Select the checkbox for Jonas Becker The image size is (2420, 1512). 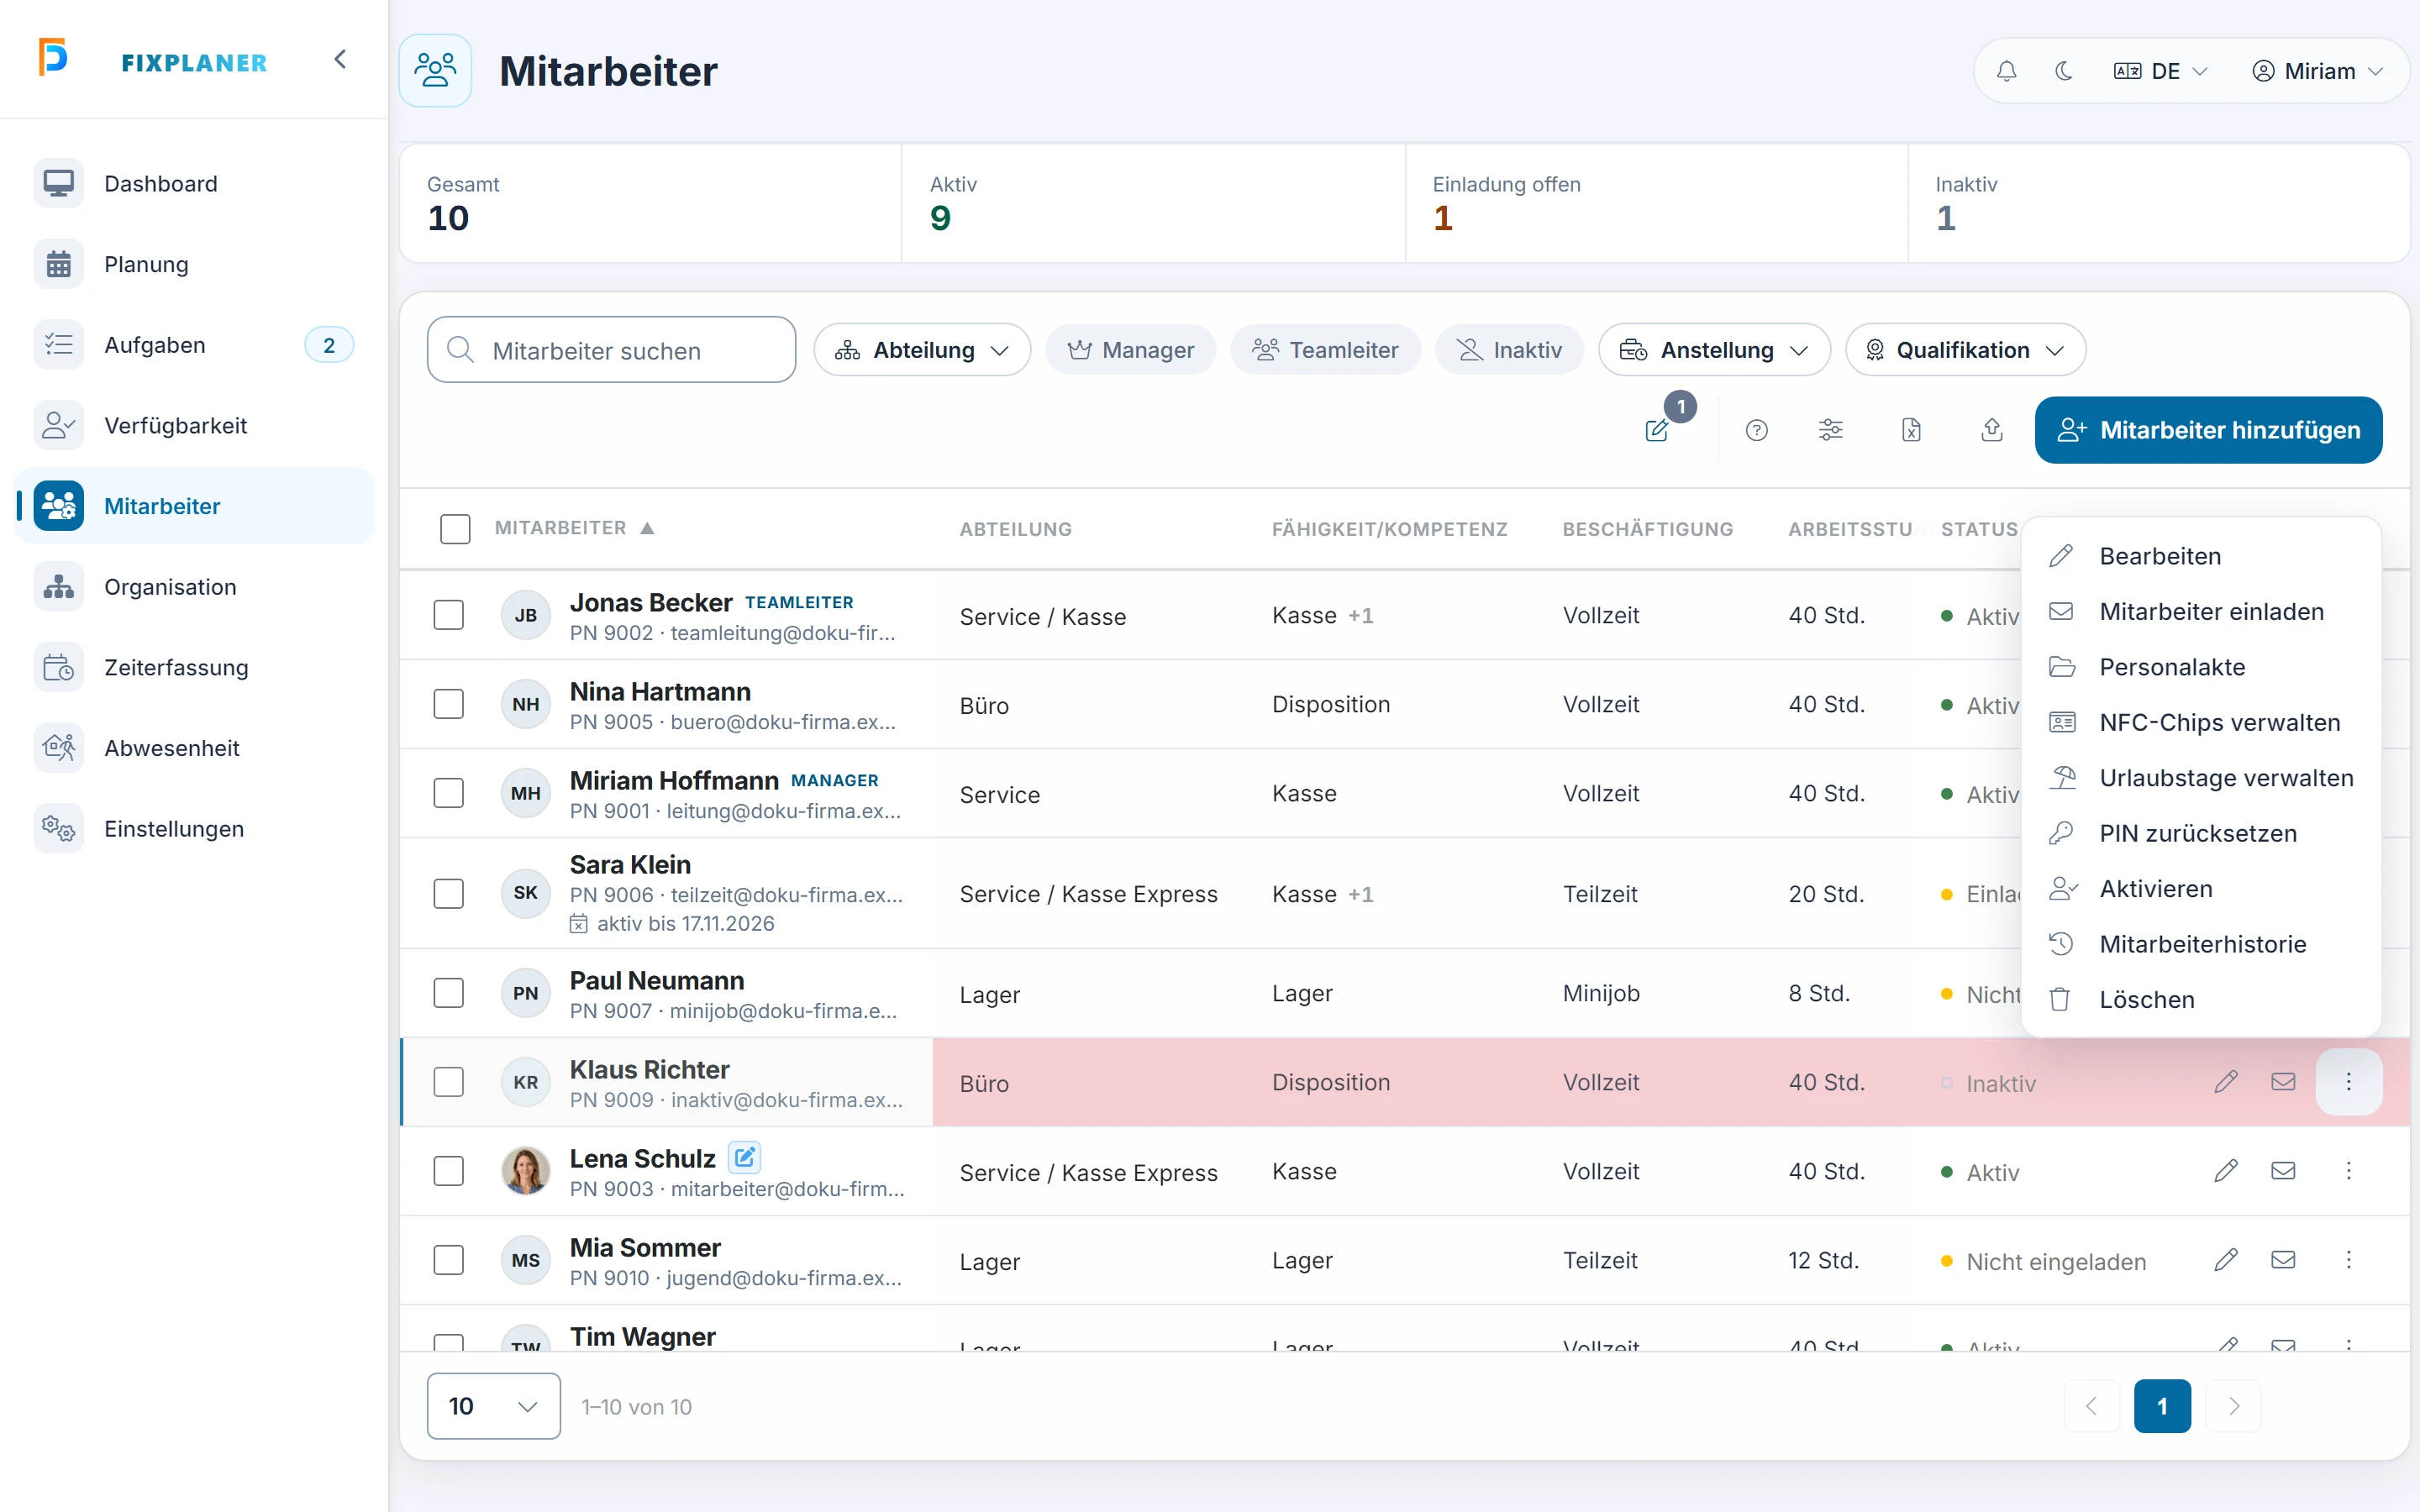[x=449, y=615]
